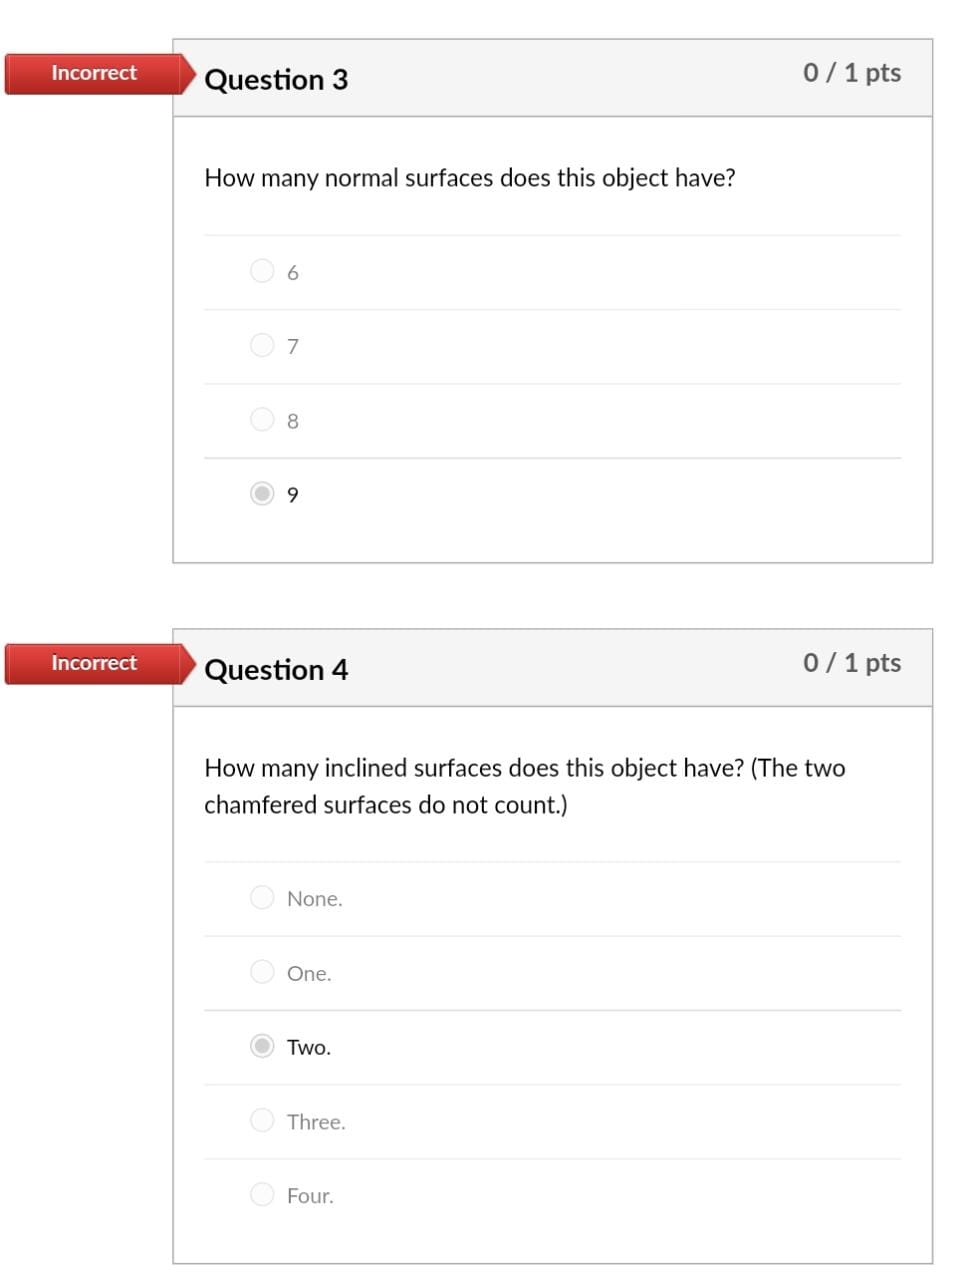Select the radio button for answer 7
The image size is (972, 1280).
(x=262, y=344)
